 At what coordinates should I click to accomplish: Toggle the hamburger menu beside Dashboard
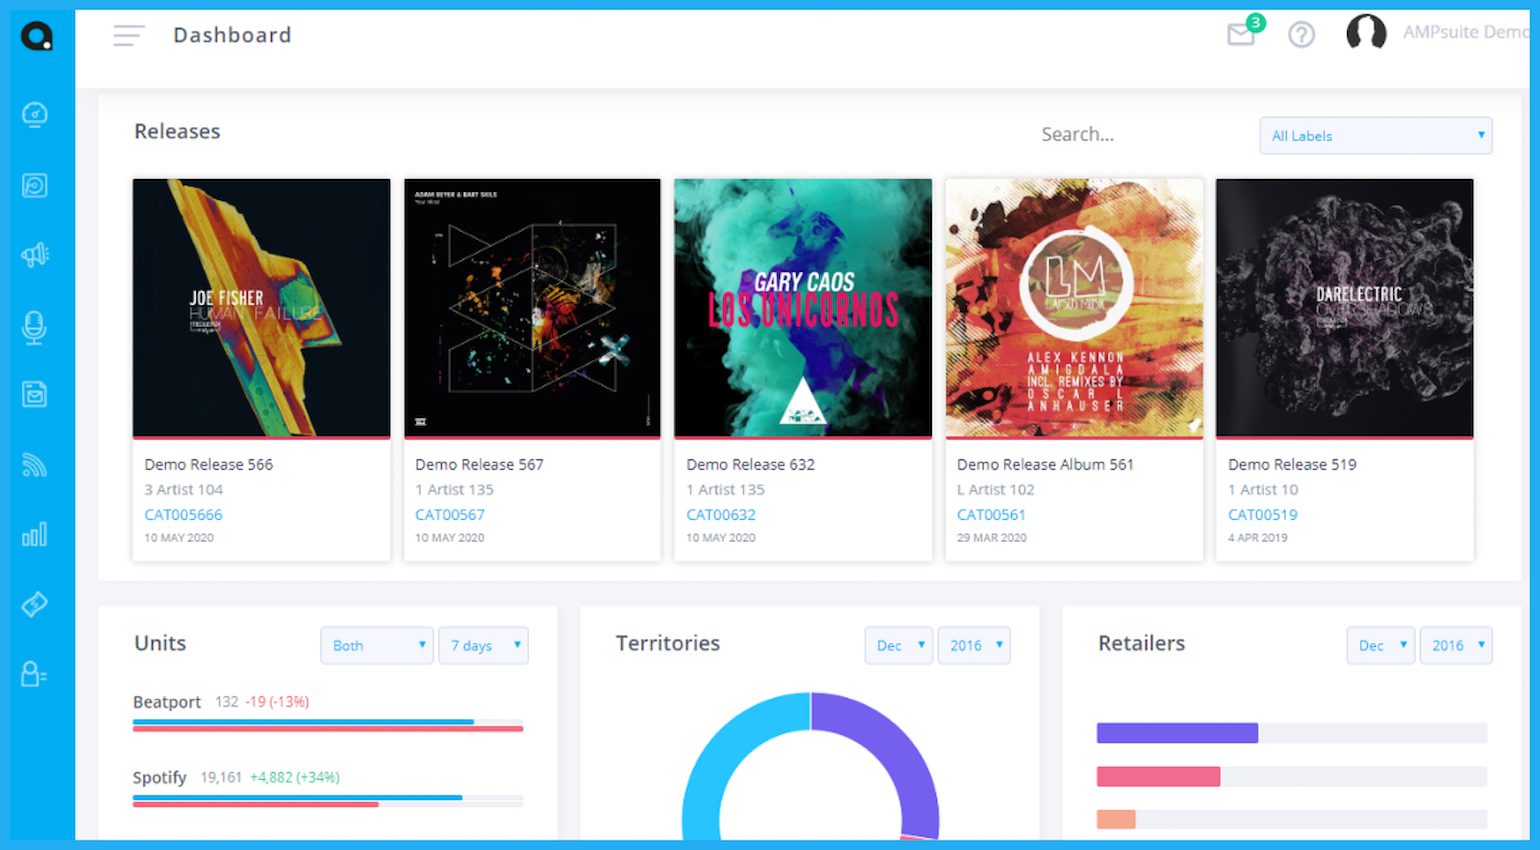pos(129,36)
